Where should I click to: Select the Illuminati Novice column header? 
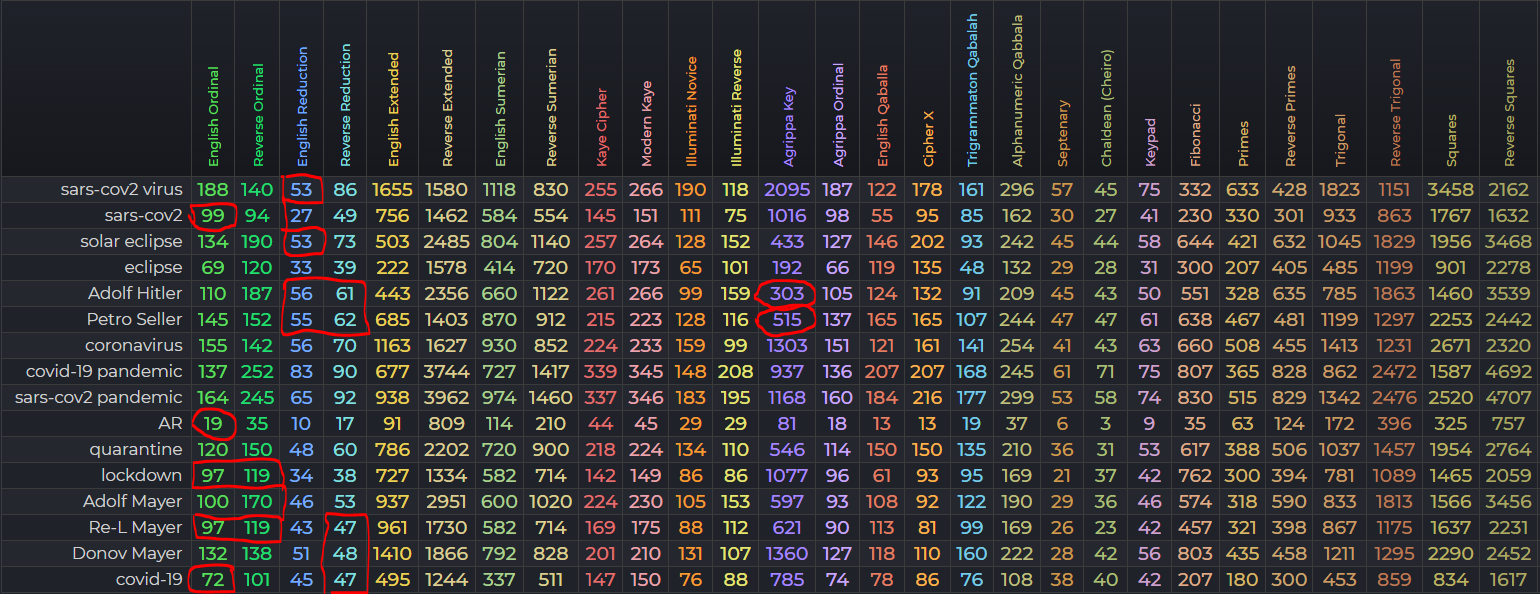(691, 111)
